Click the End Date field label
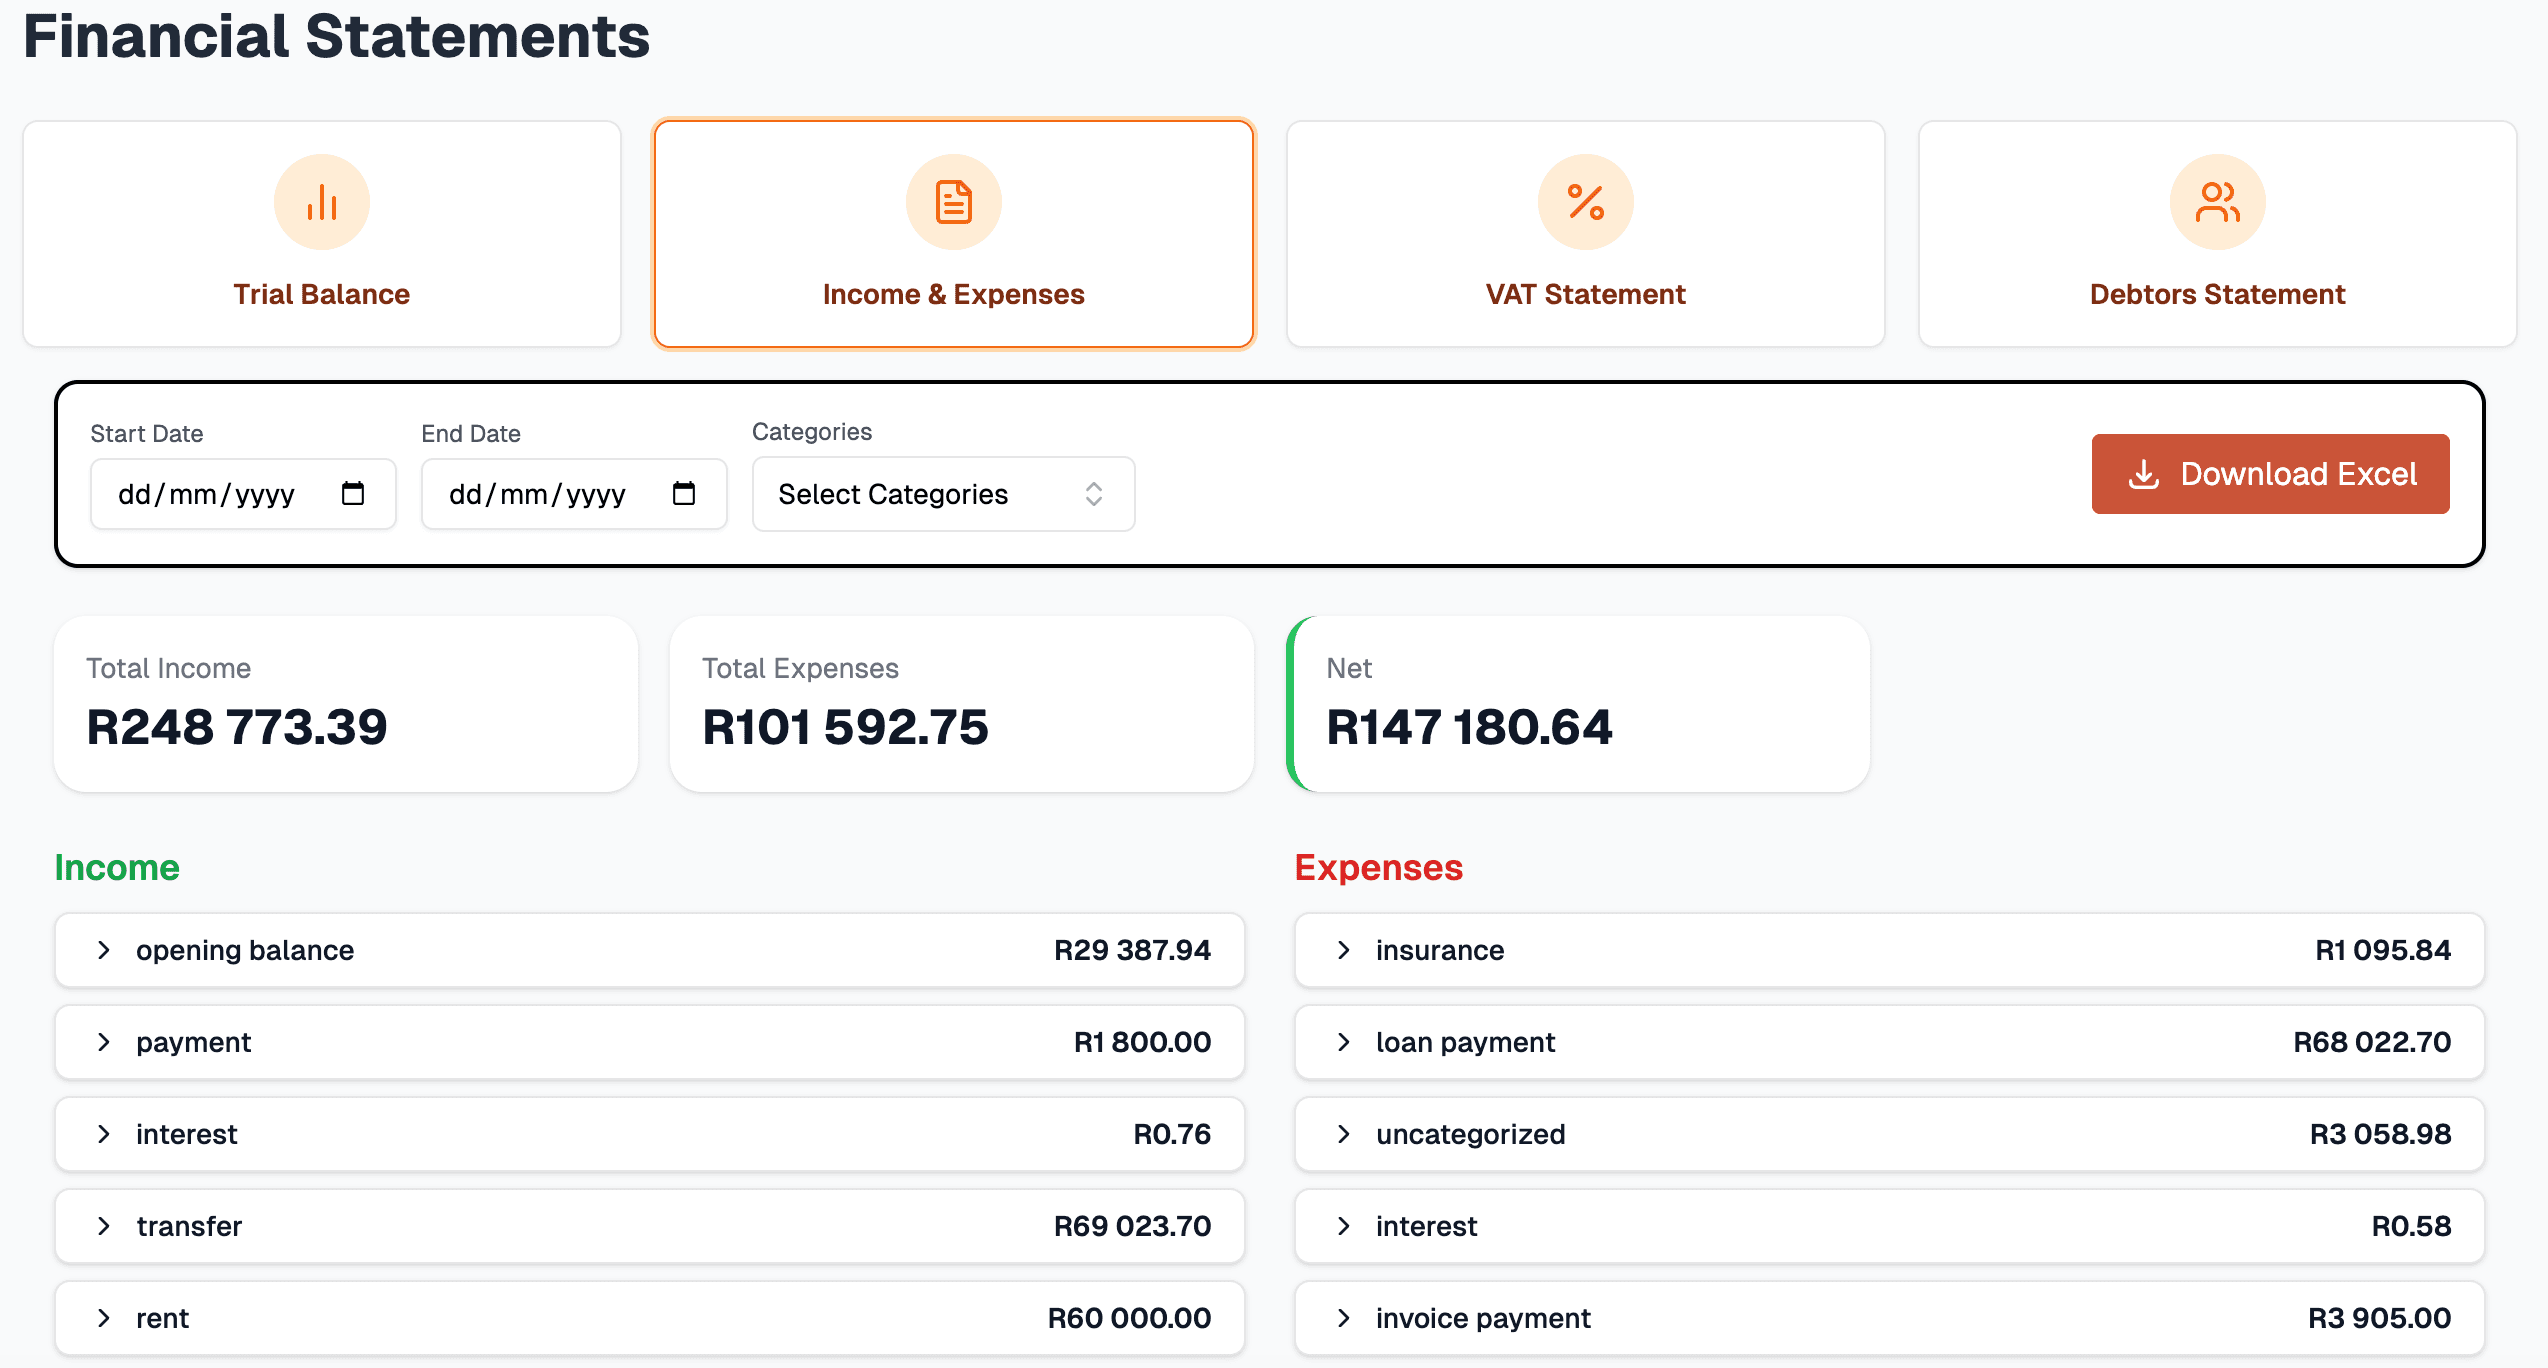The image size is (2548, 1368). click(x=471, y=433)
